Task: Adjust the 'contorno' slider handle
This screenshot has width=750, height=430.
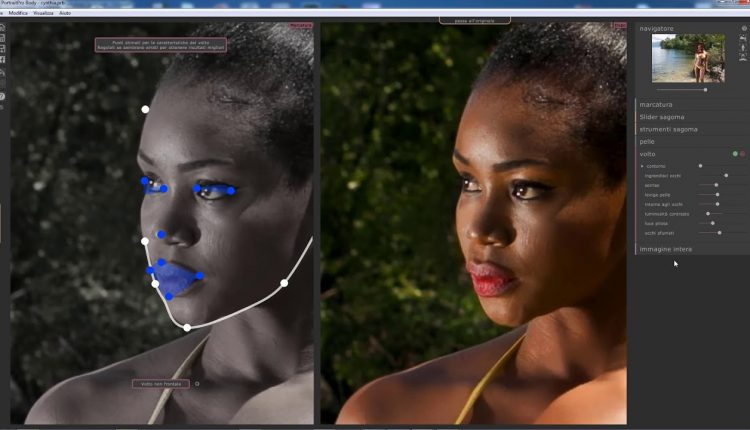Action: [700, 166]
